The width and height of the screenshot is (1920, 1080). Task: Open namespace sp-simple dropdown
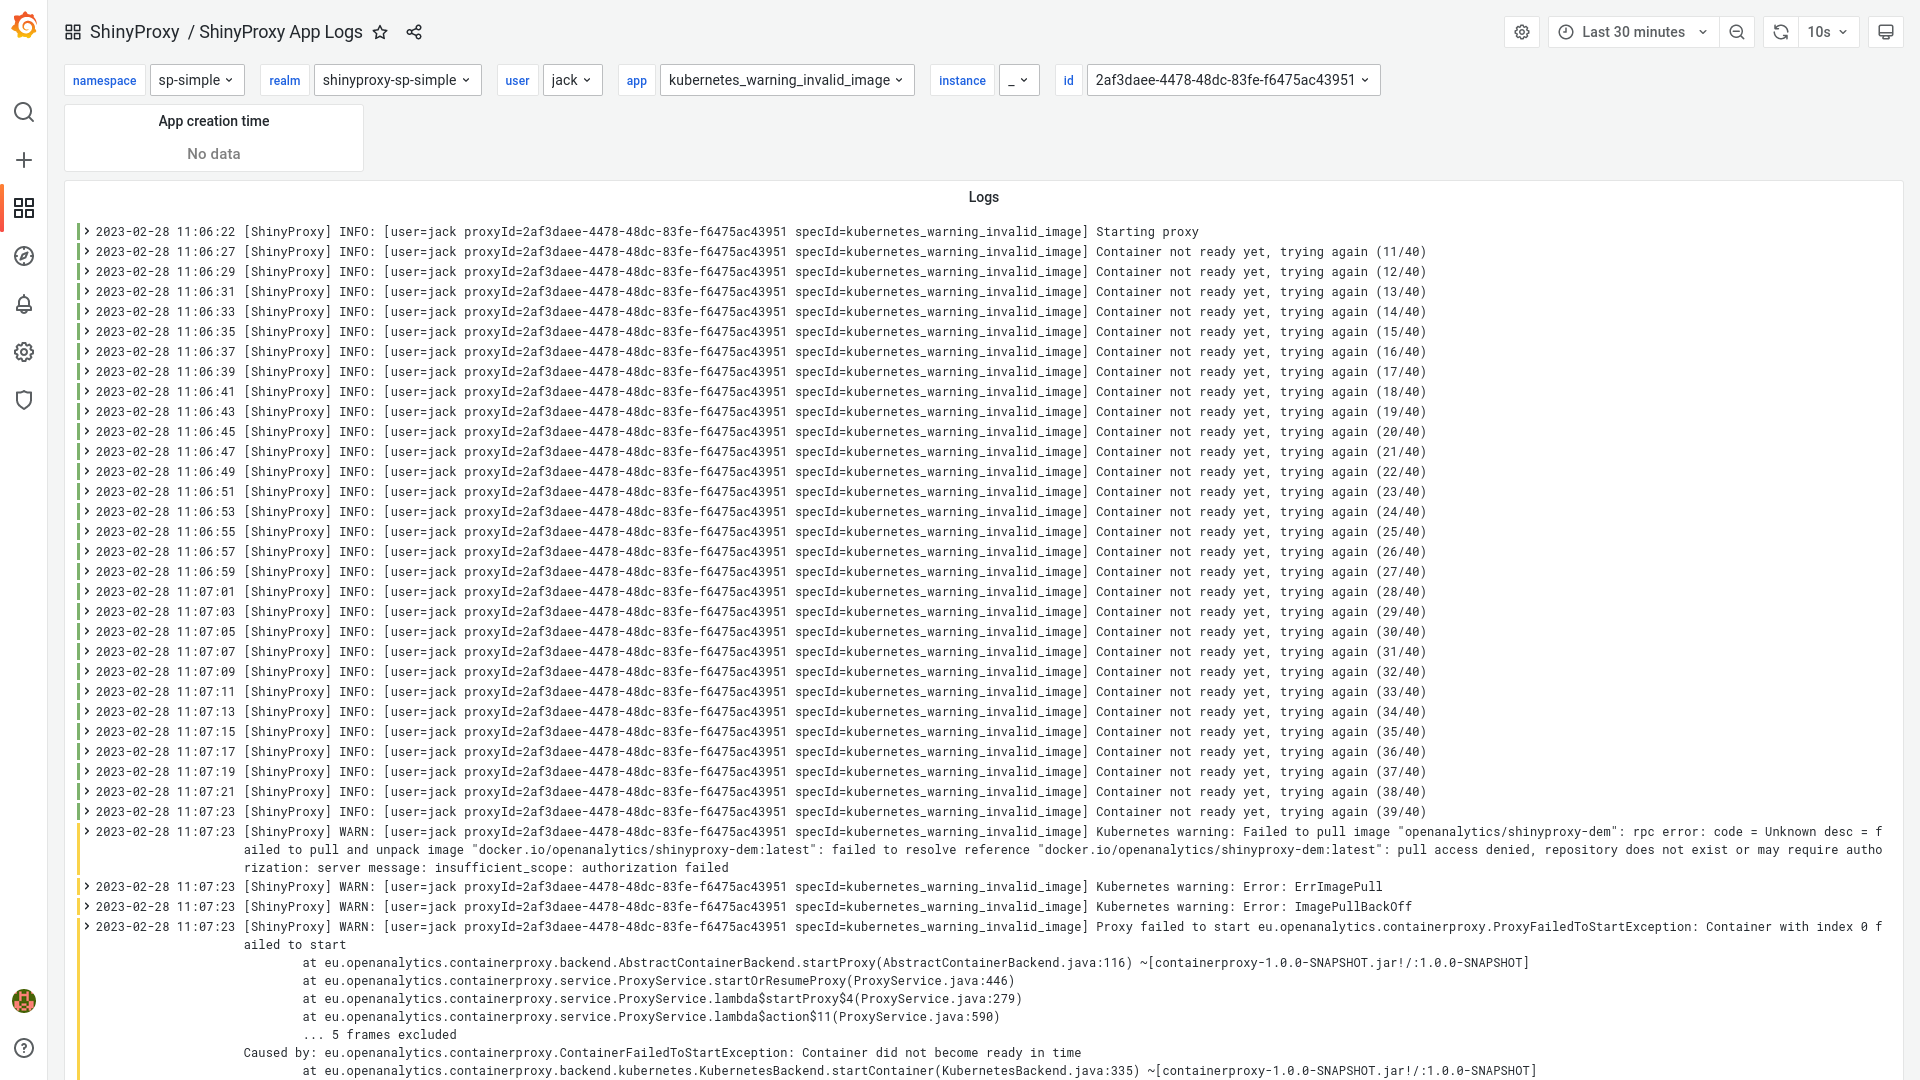click(x=197, y=80)
